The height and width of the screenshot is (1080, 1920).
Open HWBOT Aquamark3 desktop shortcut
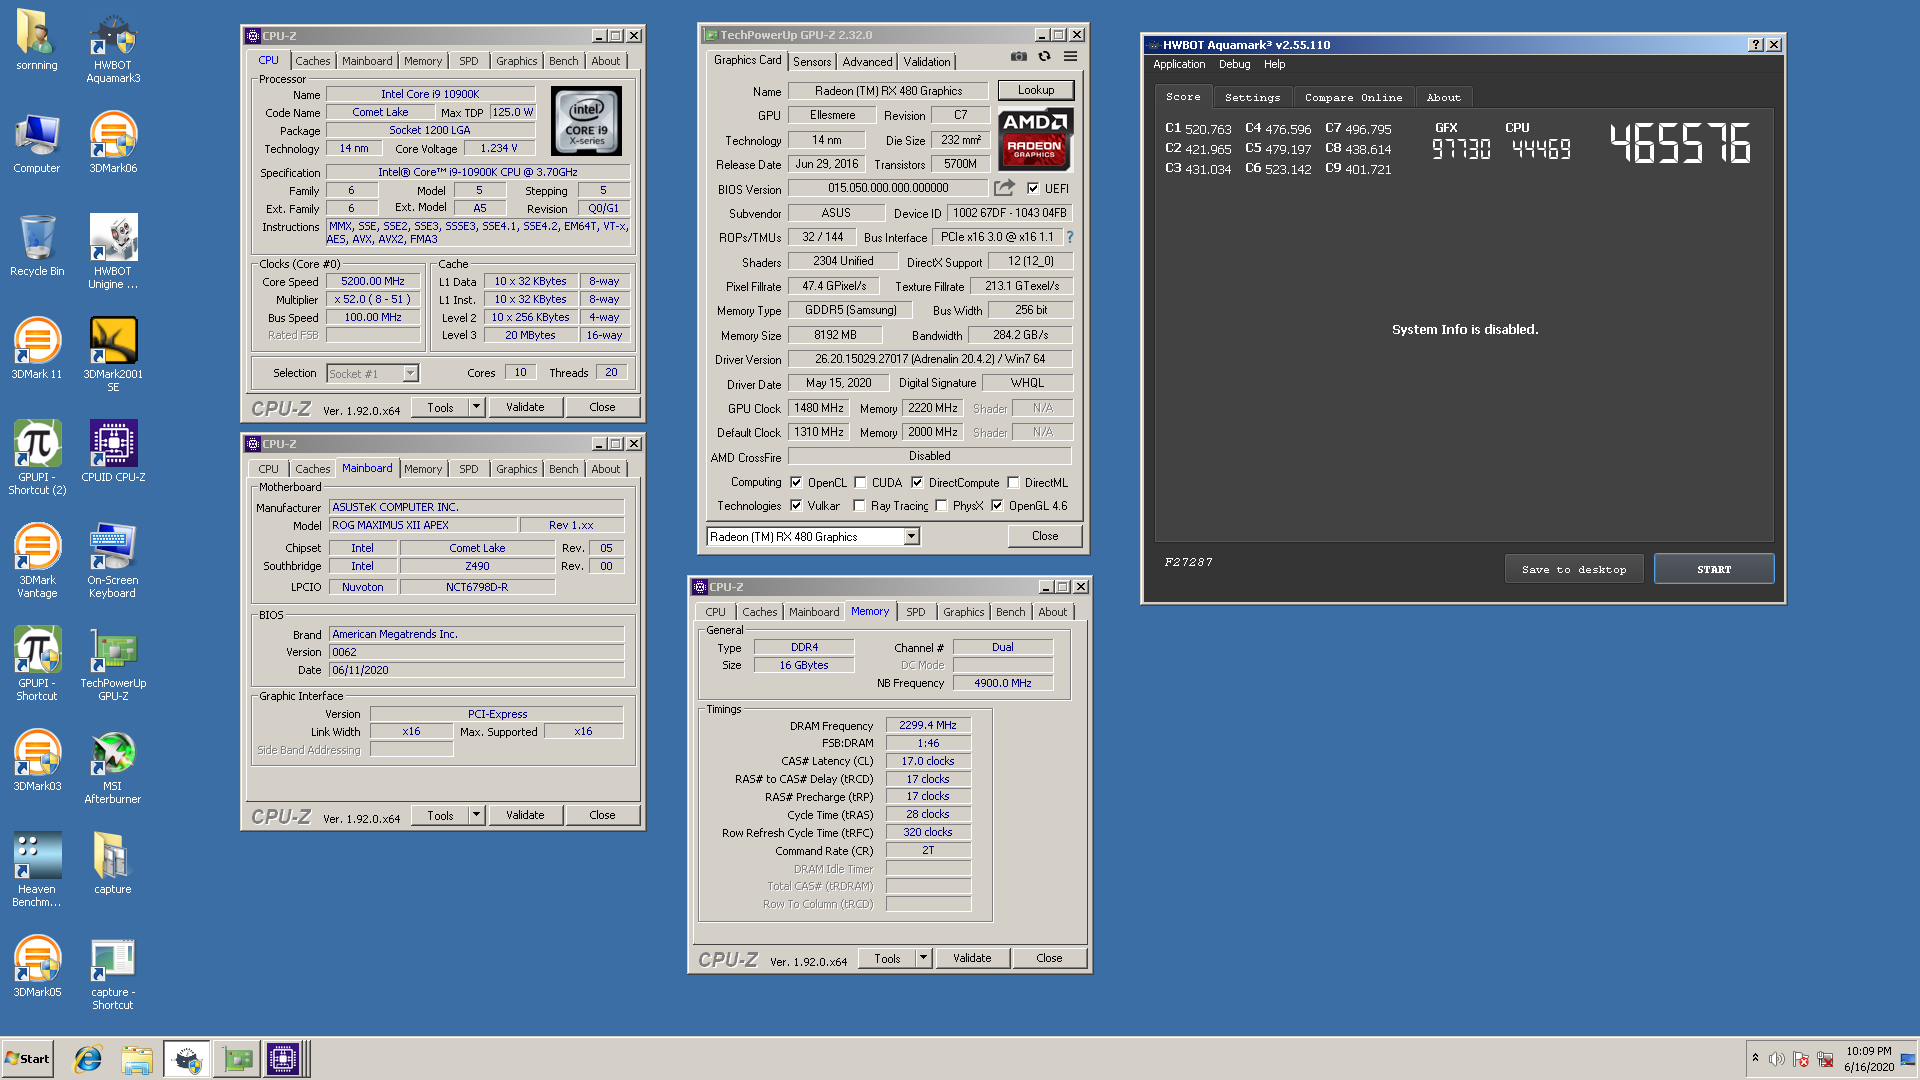click(x=113, y=47)
